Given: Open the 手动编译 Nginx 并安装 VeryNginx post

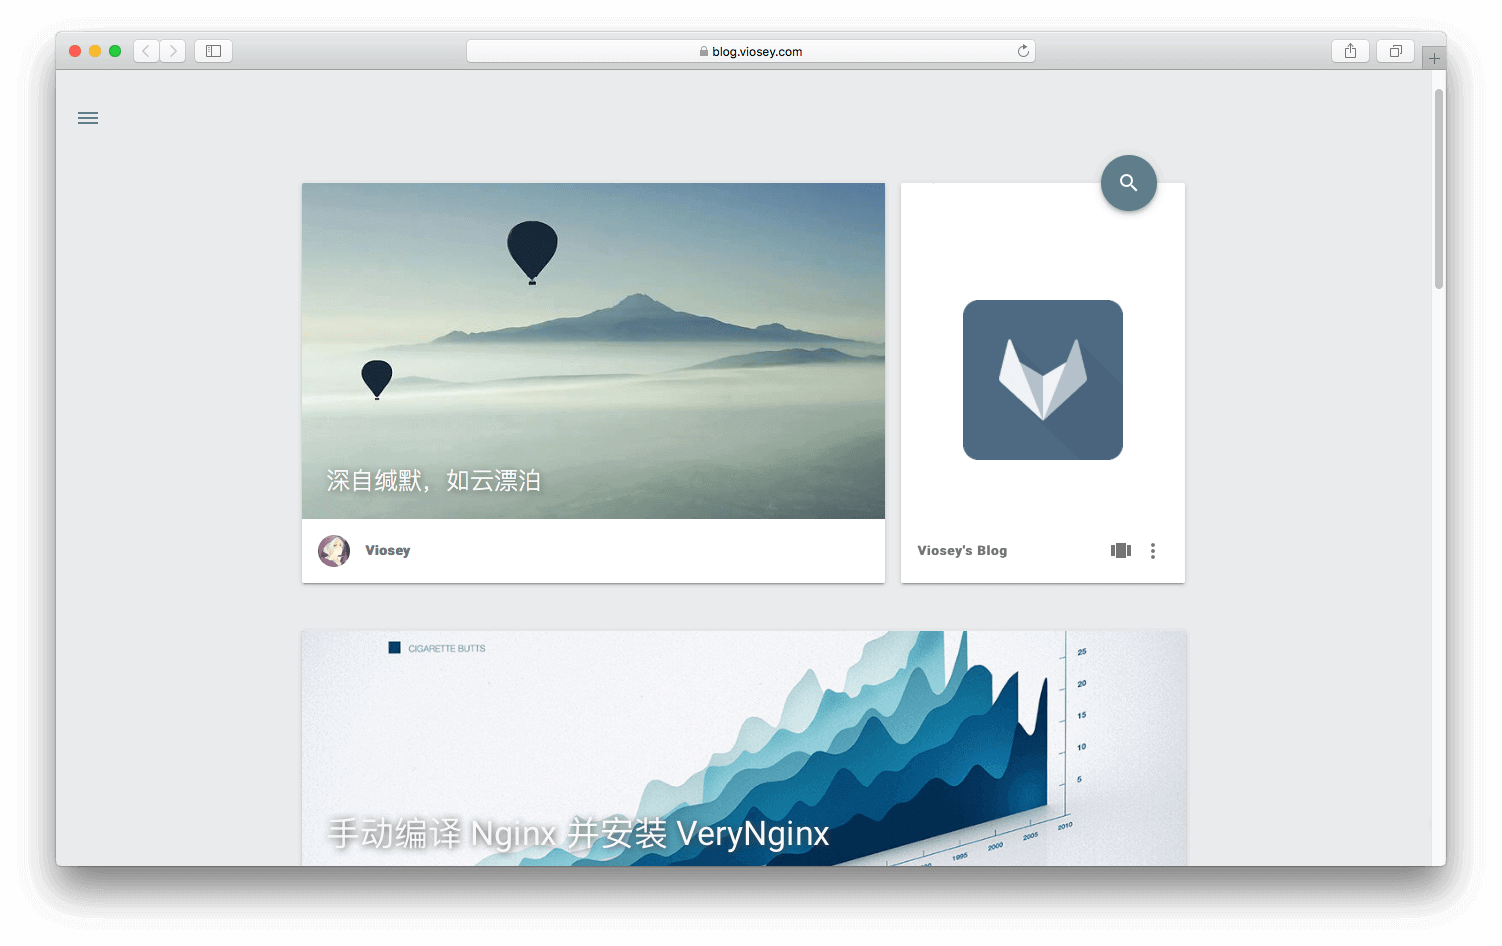Looking at the screenshot, I should coord(578,833).
